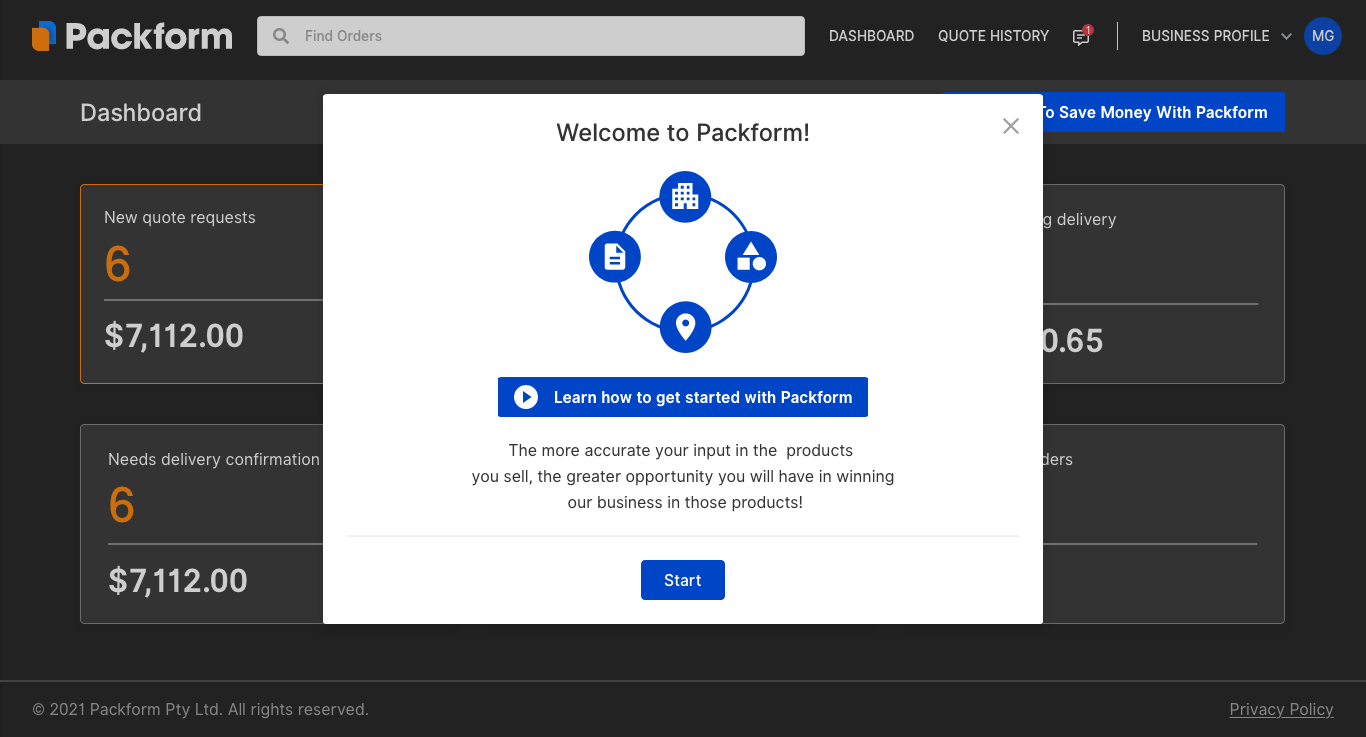Click the Save Money With Packform button
This screenshot has height=737, width=1366.
tap(1162, 113)
